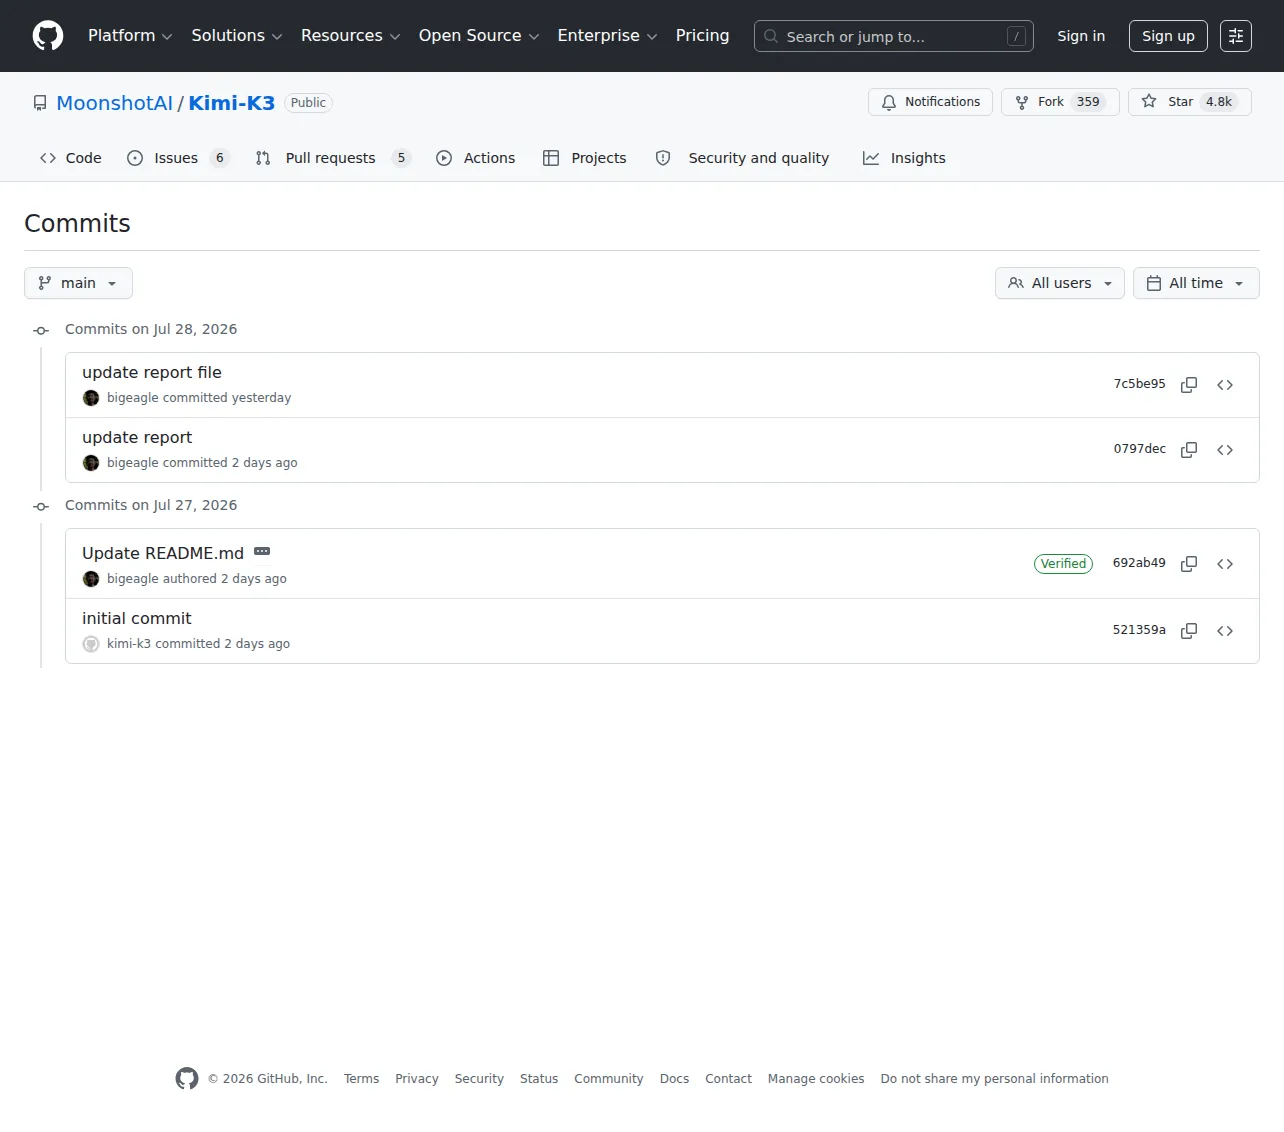Expand the Open Source menu
This screenshot has height=1132, width=1284.
point(479,36)
